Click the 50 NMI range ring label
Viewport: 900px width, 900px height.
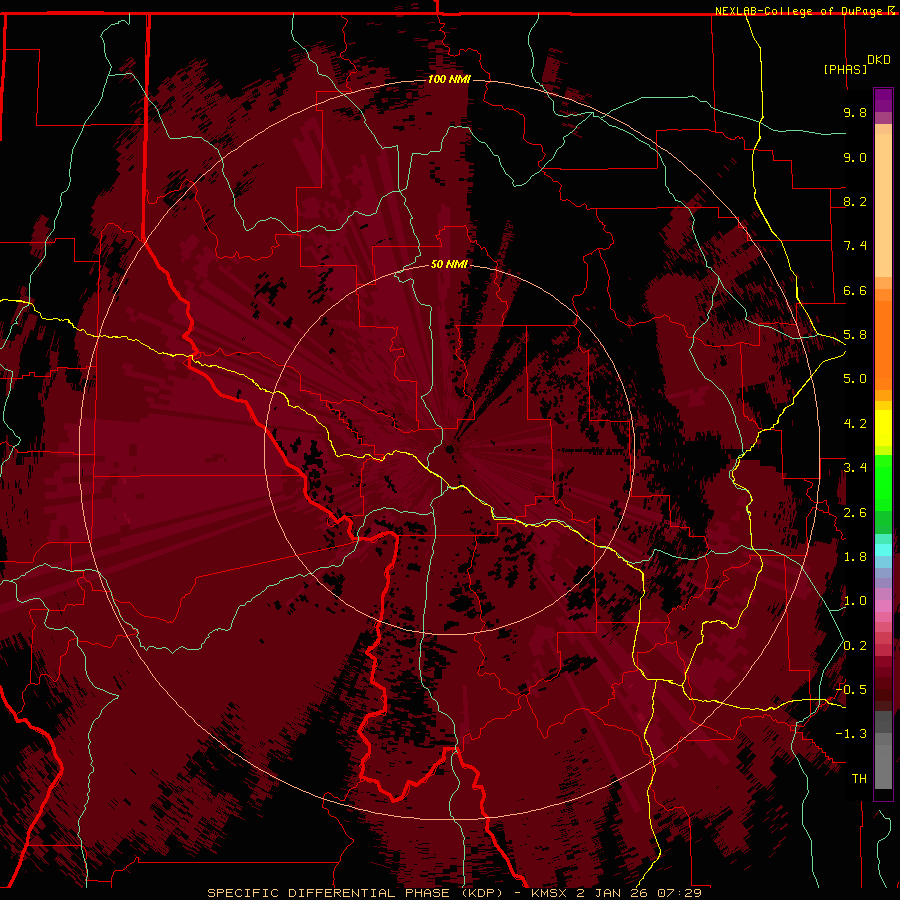pos(449,265)
